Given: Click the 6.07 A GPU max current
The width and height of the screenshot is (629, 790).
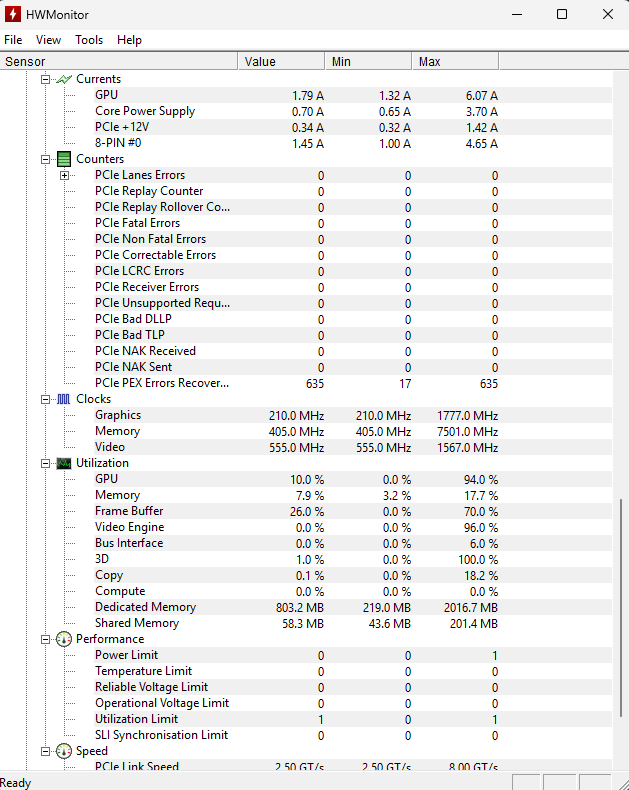Looking at the screenshot, I should click(x=481, y=96).
